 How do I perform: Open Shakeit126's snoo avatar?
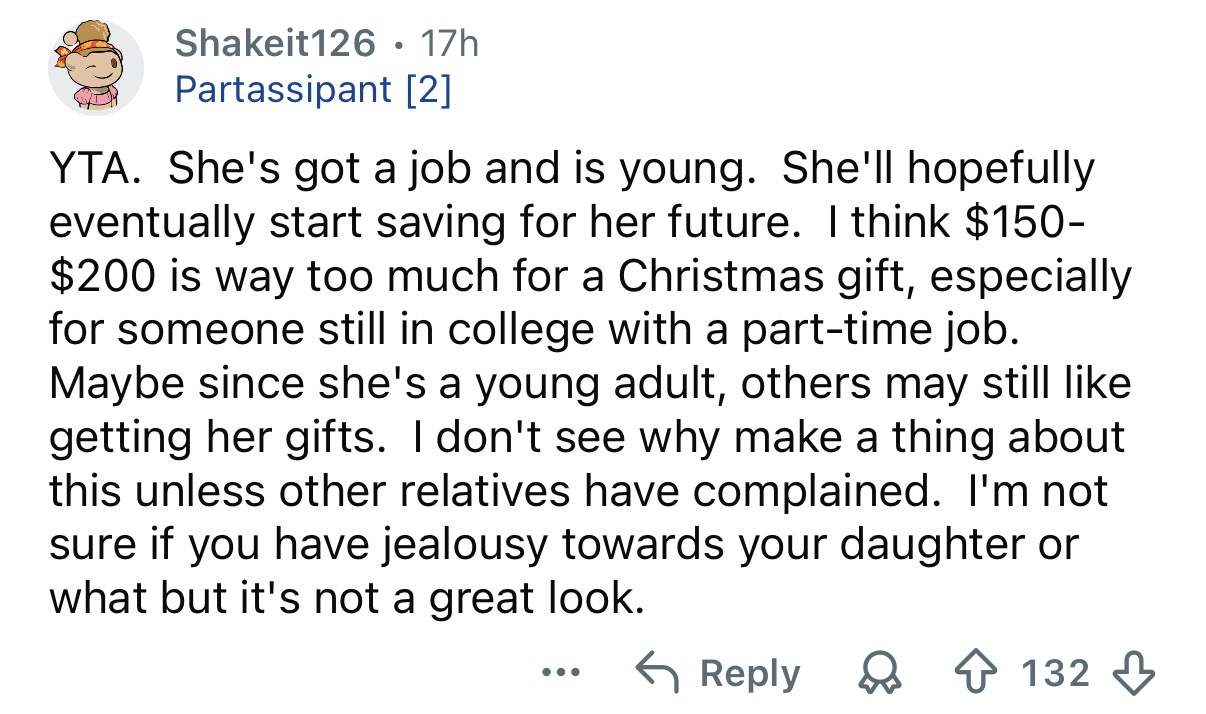(x=97, y=67)
